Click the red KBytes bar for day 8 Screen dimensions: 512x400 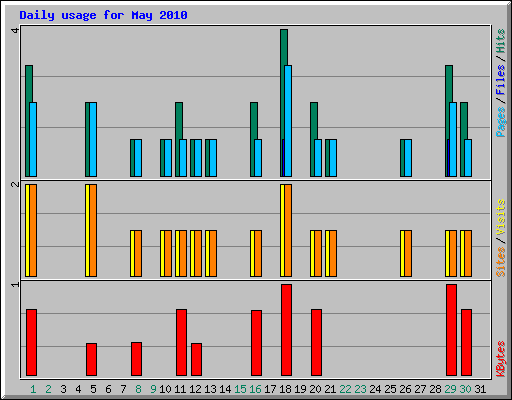[x=136, y=359]
